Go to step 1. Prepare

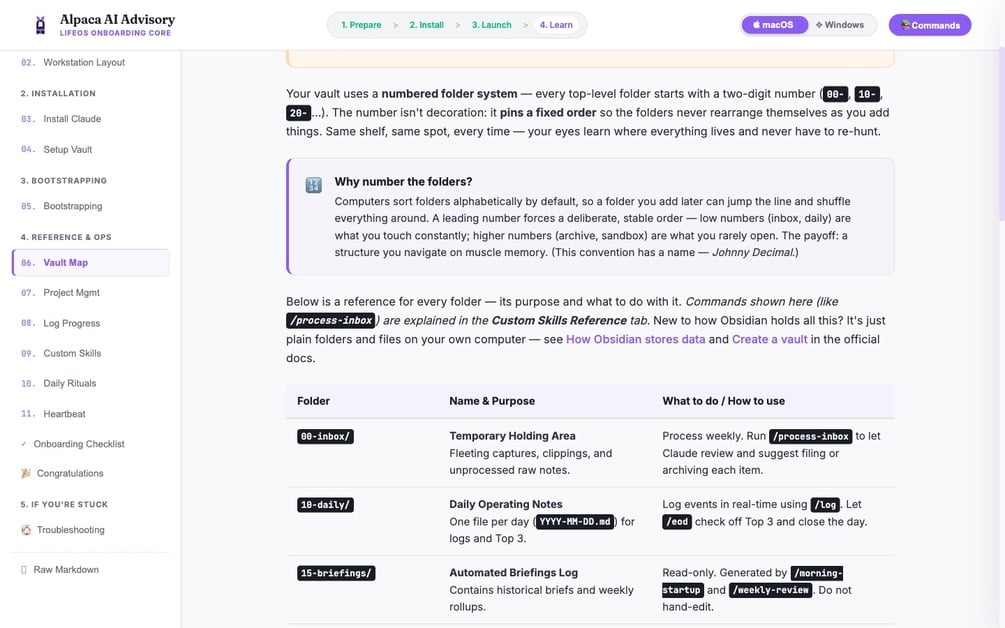pyautogui.click(x=361, y=25)
